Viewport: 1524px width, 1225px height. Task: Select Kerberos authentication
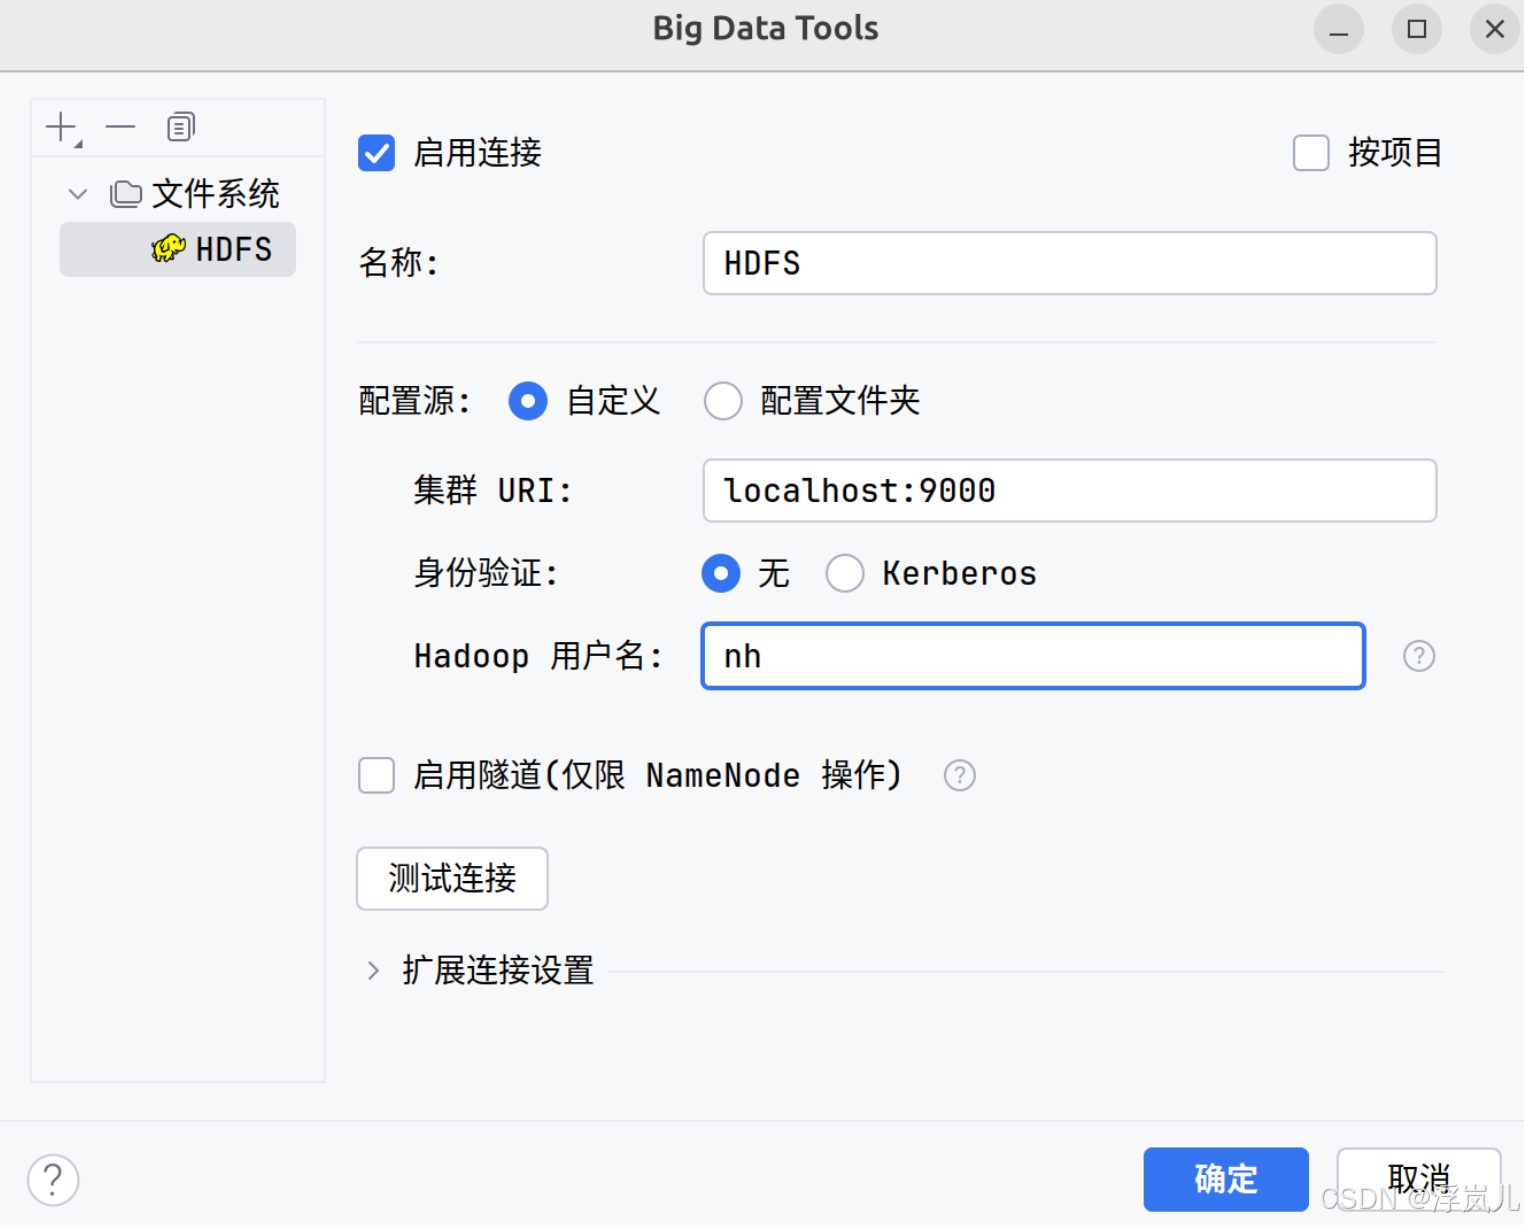click(845, 573)
